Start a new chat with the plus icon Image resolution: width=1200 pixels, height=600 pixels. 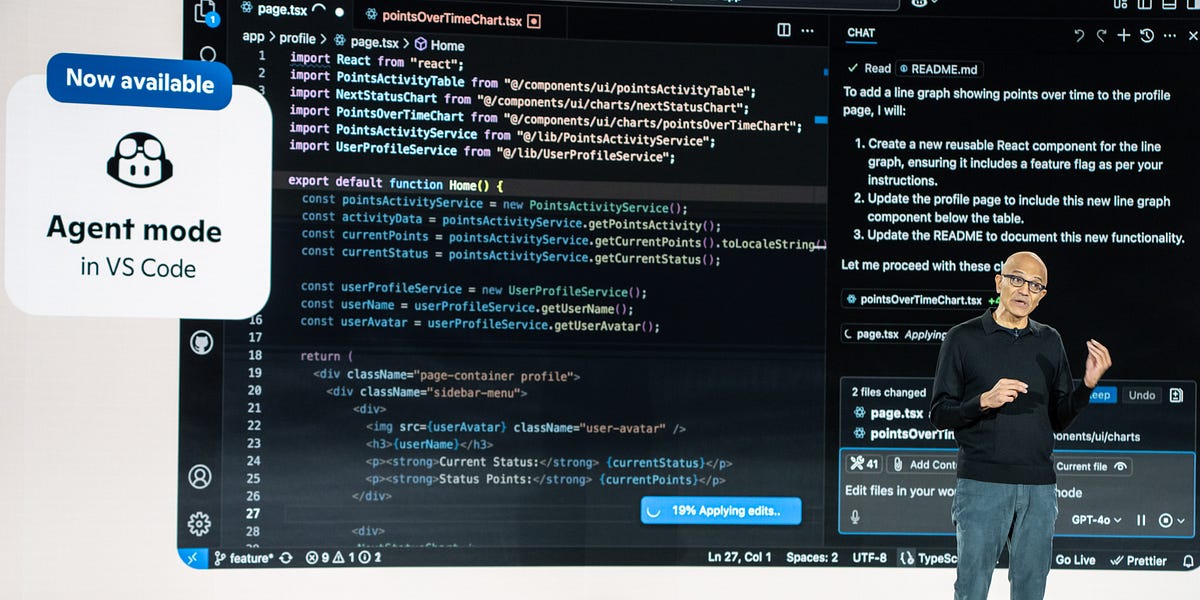tap(1124, 35)
